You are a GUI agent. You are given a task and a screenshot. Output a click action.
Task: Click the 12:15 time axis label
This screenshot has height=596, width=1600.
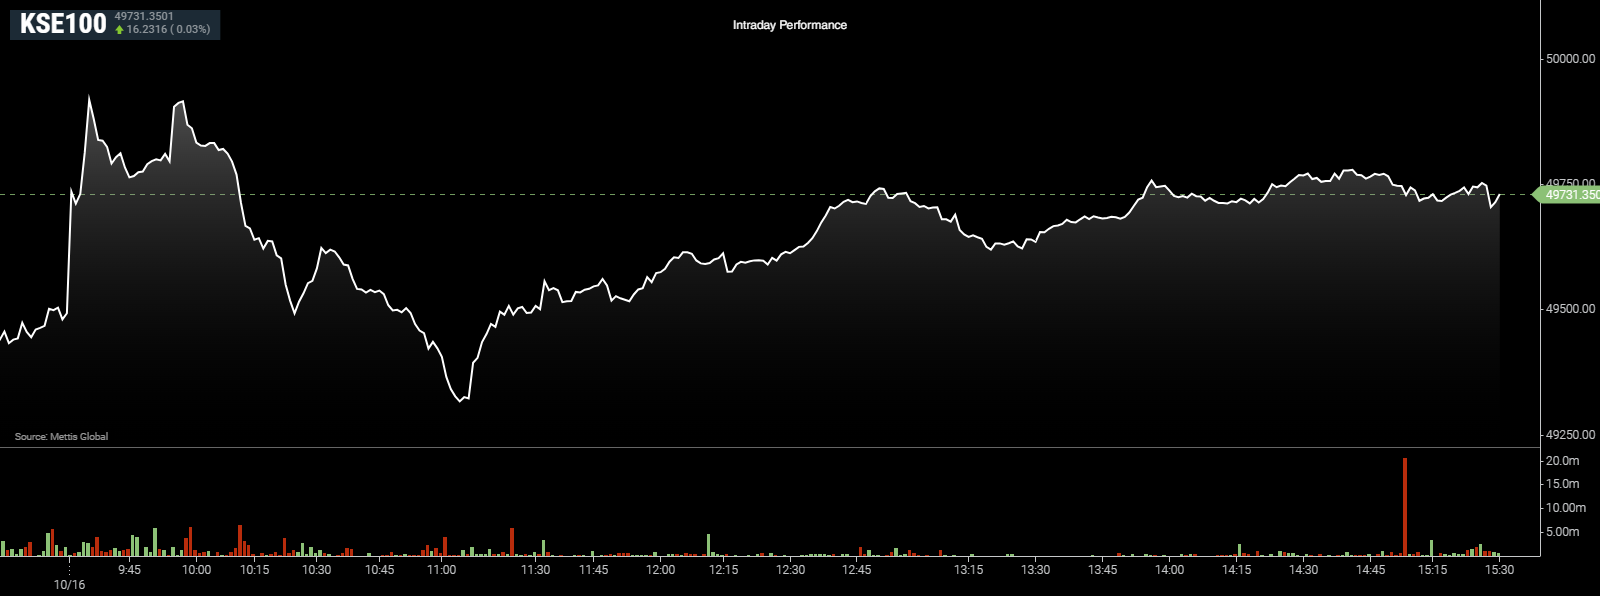pyautogui.click(x=723, y=570)
